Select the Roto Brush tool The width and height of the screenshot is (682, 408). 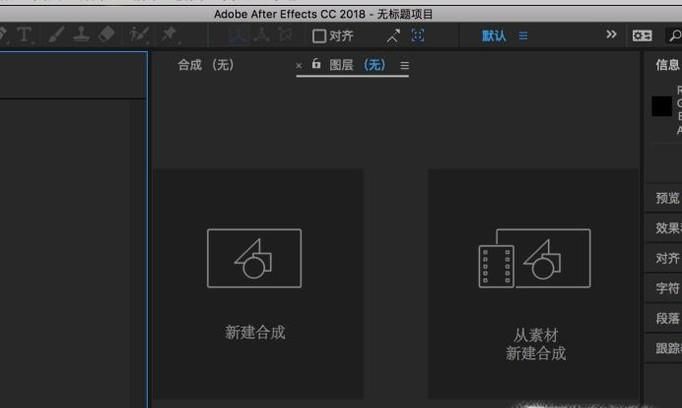[139, 34]
